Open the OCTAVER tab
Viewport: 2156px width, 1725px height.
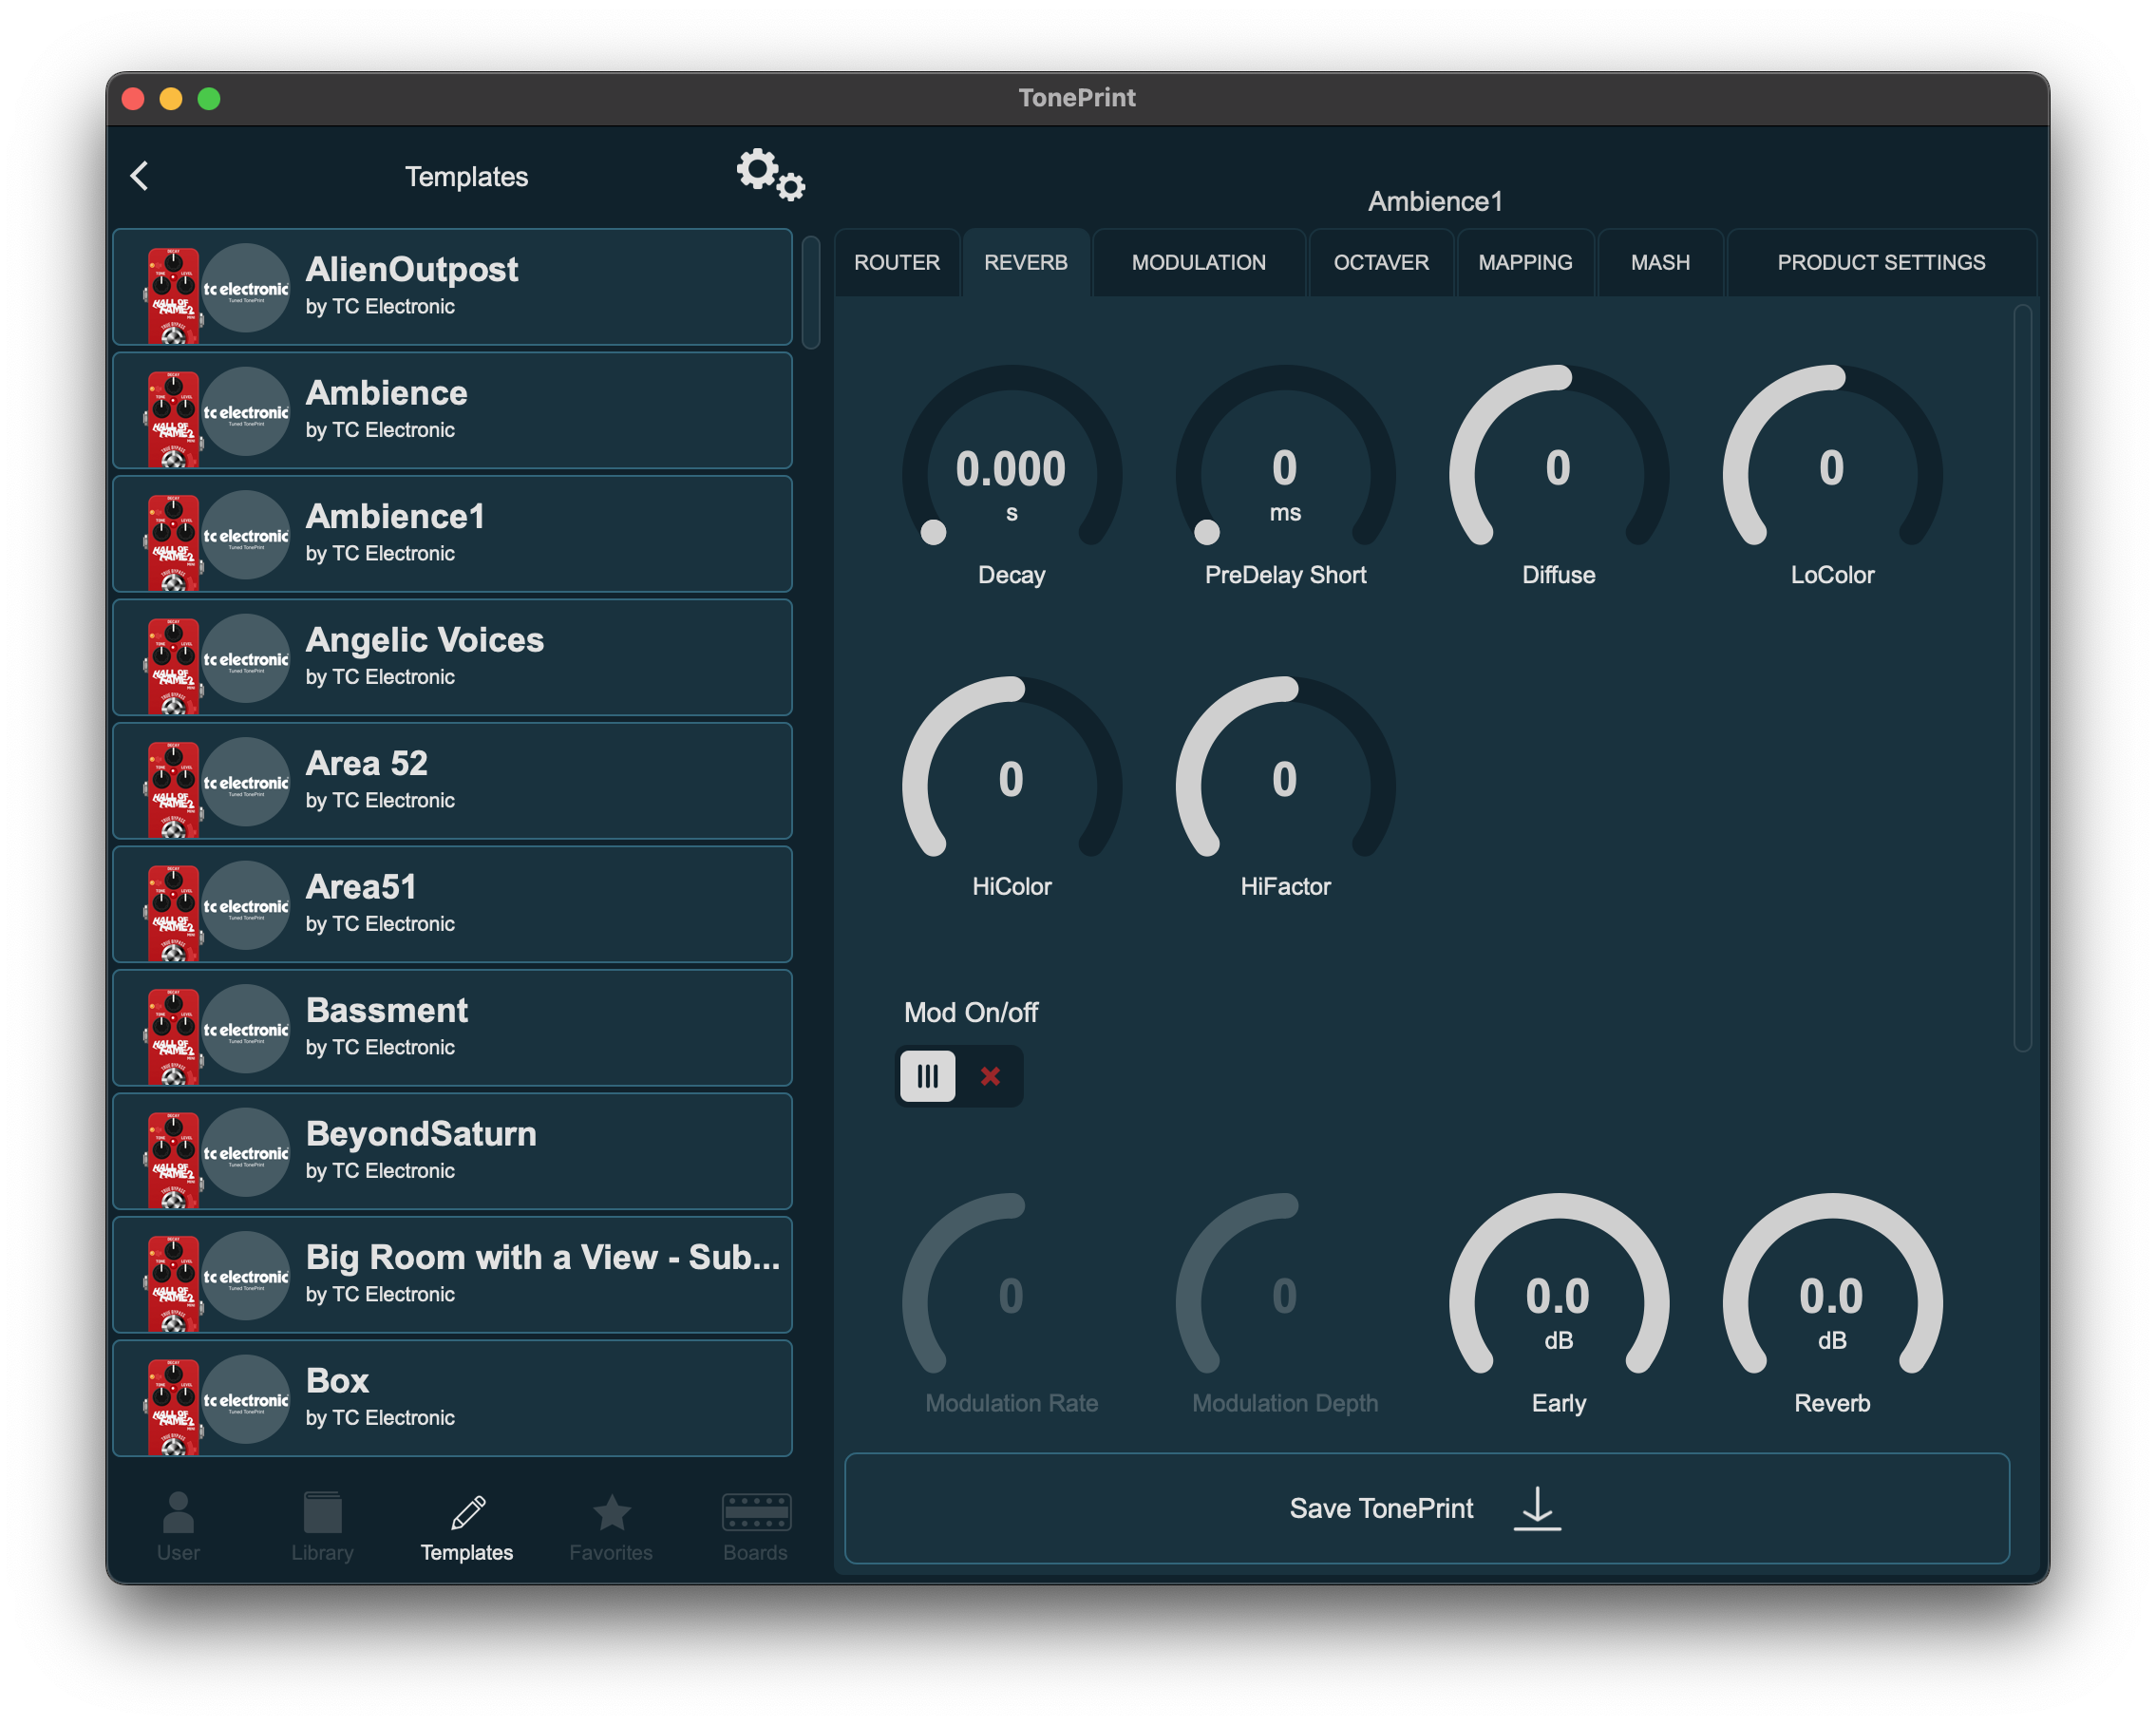1381,262
